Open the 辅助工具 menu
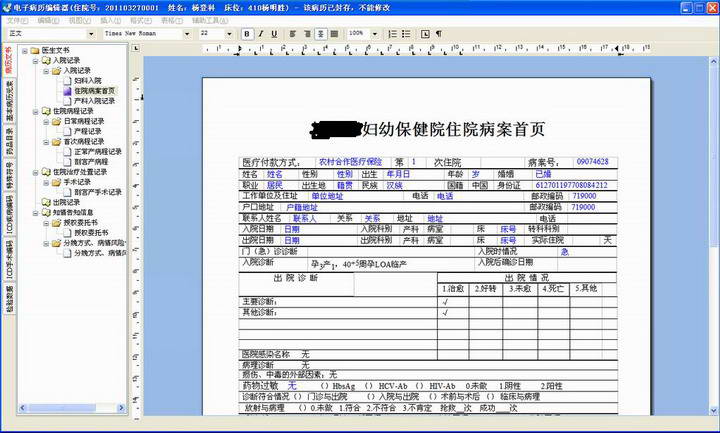This screenshot has width=720, height=433. tap(210, 21)
